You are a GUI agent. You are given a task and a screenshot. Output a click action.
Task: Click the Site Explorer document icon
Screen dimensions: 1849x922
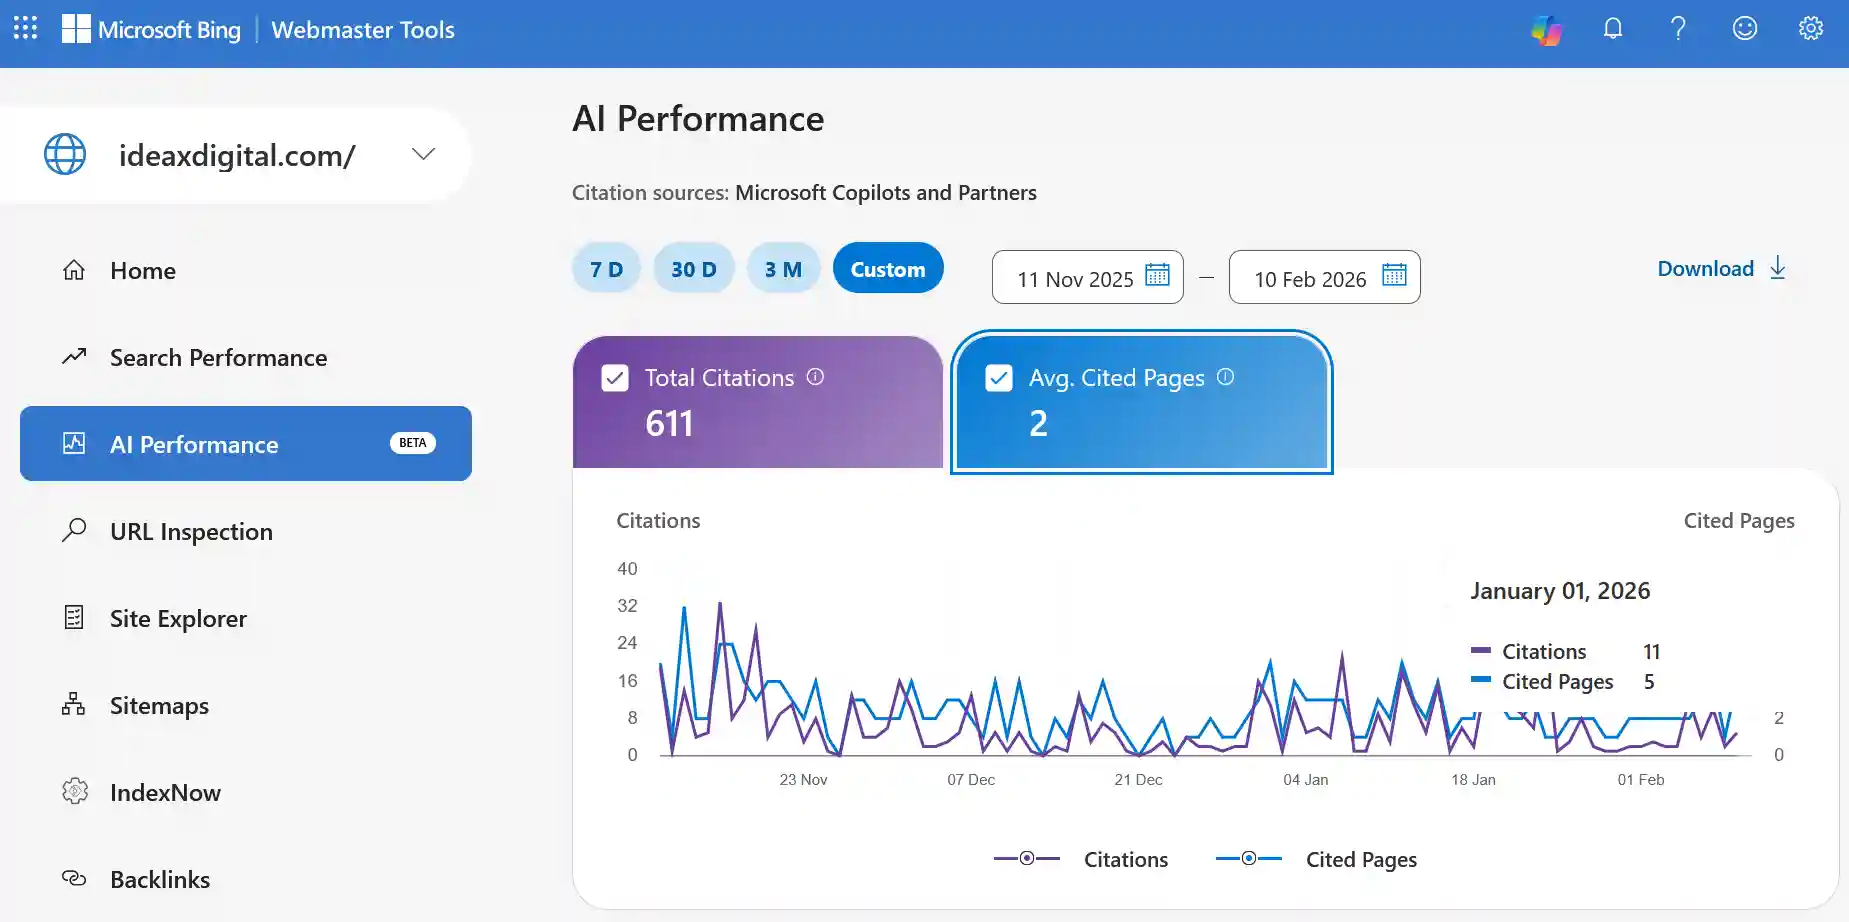point(74,617)
